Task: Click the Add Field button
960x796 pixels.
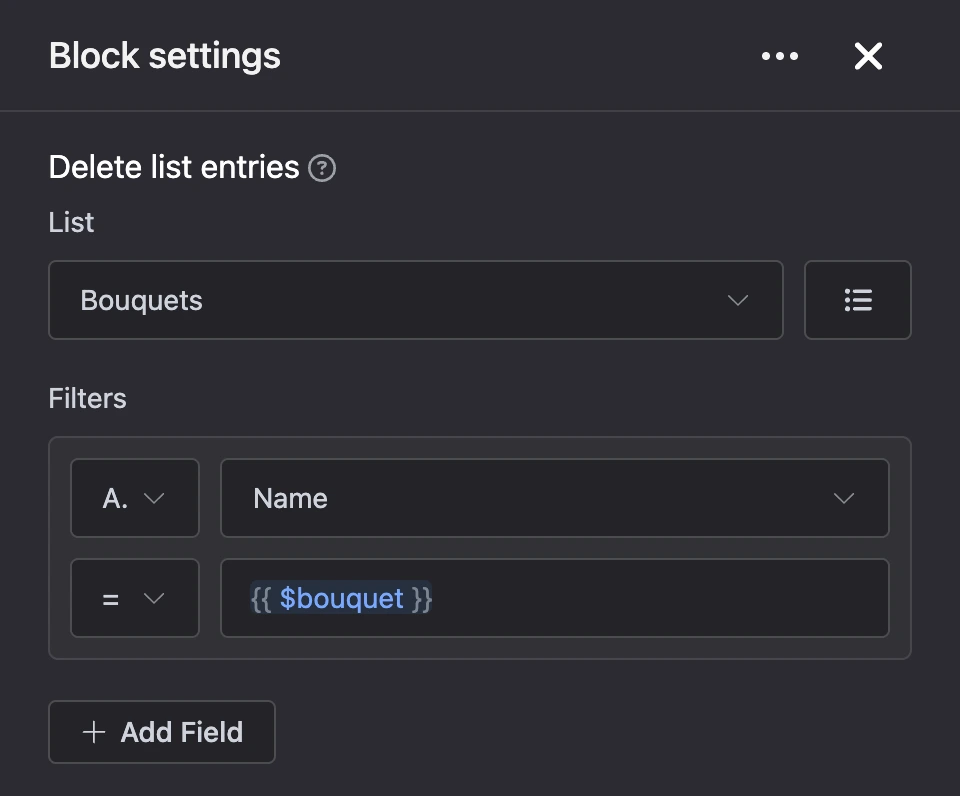Action: click(x=162, y=732)
